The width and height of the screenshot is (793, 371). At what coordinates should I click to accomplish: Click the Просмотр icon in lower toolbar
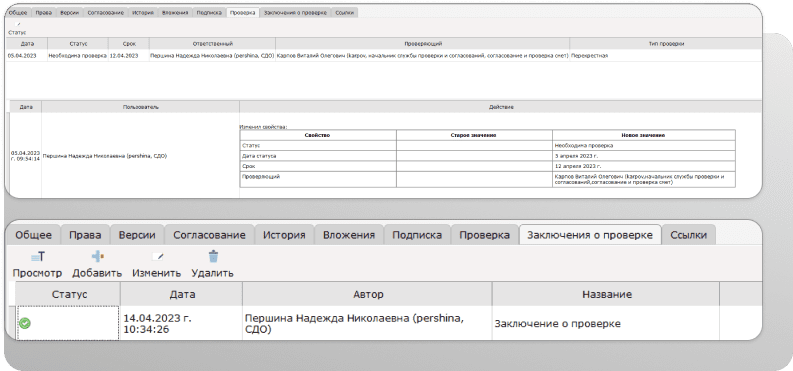click(37, 257)
